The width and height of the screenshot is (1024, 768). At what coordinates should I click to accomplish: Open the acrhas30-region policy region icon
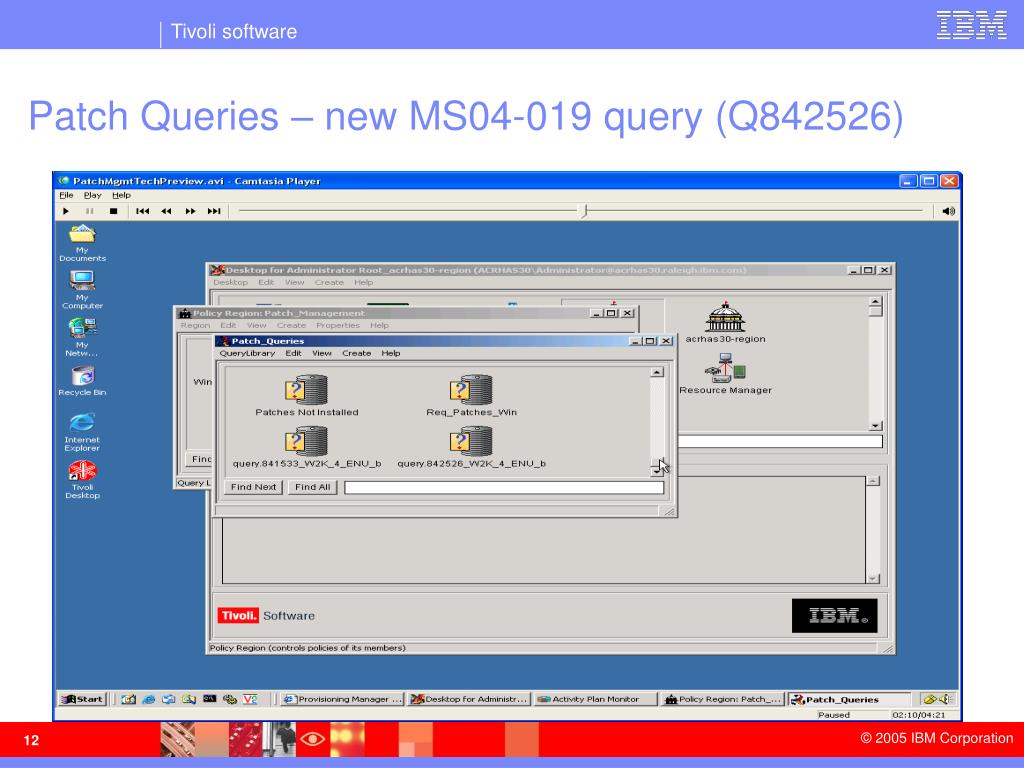point(725,317)
